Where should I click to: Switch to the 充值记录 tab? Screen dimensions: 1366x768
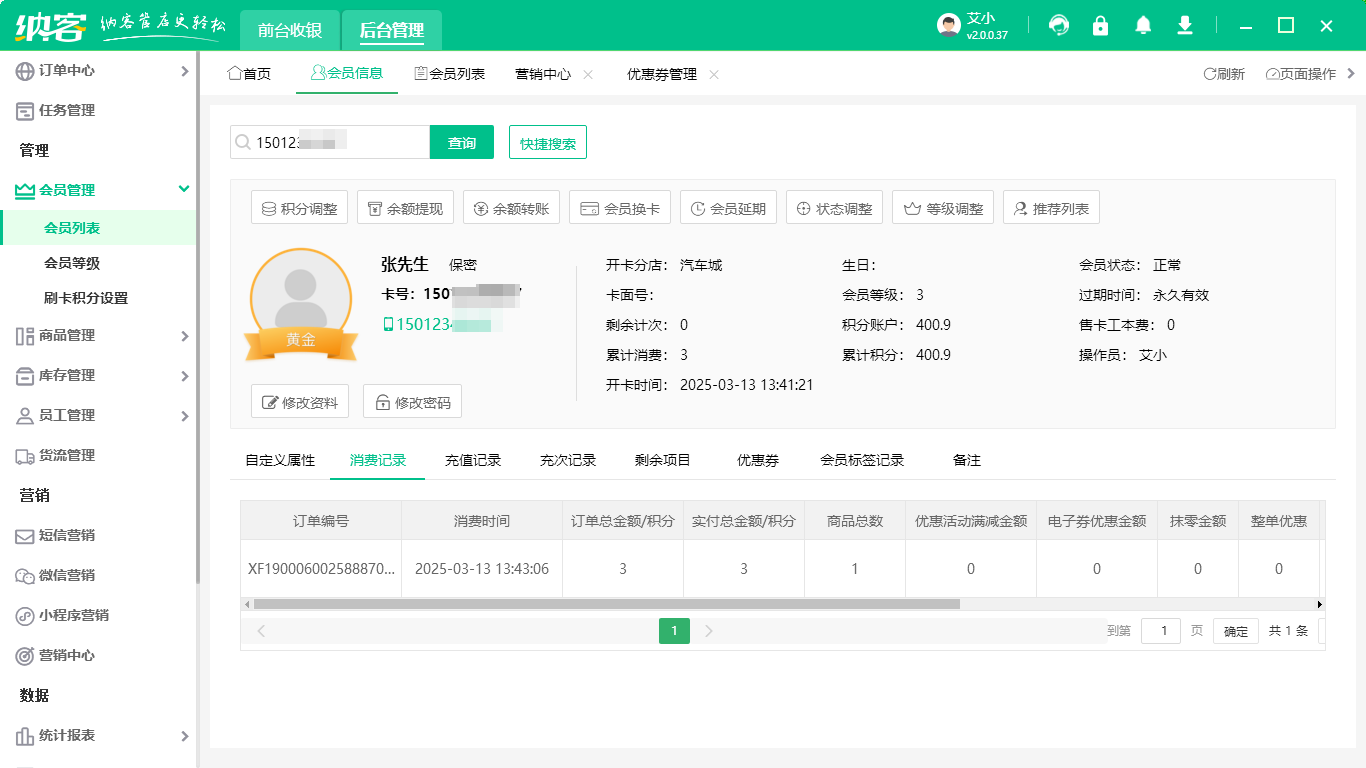click(474, 460)
